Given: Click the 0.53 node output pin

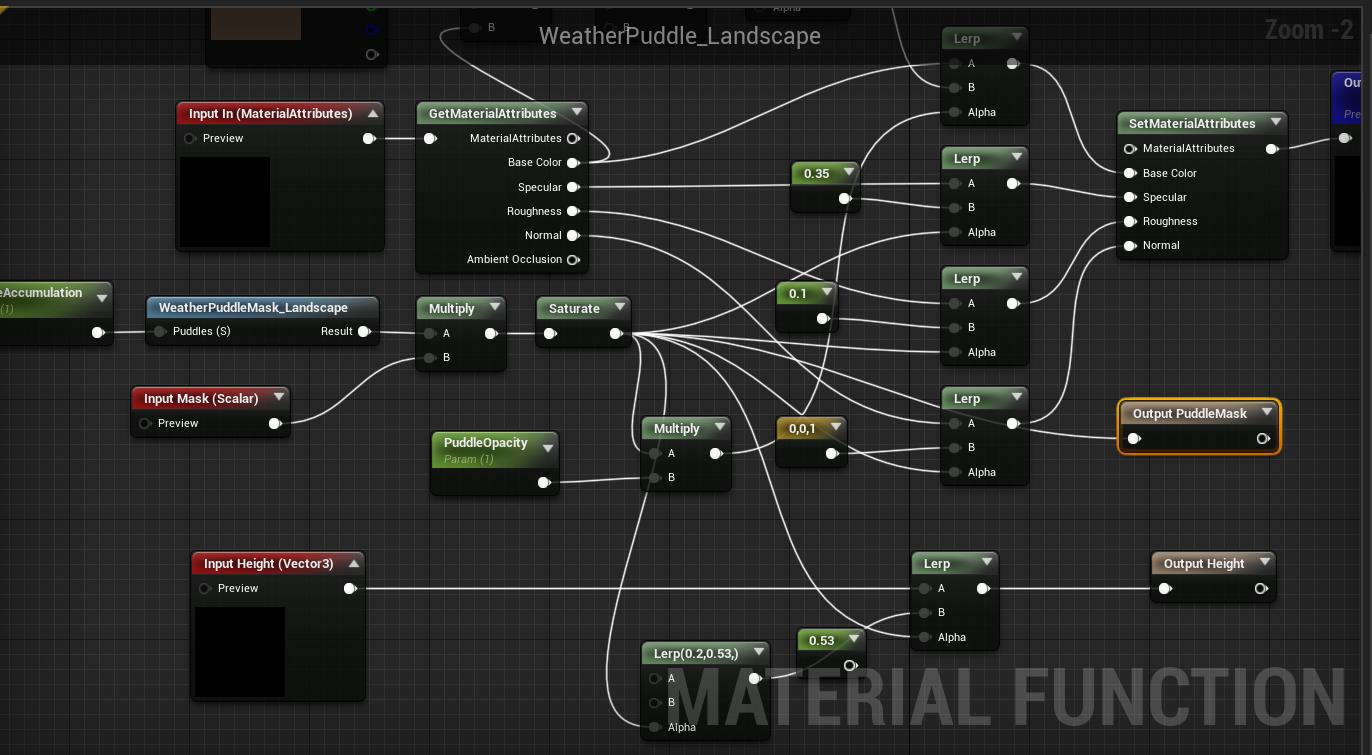Looking at the screenshot, I should coord(850,665).
